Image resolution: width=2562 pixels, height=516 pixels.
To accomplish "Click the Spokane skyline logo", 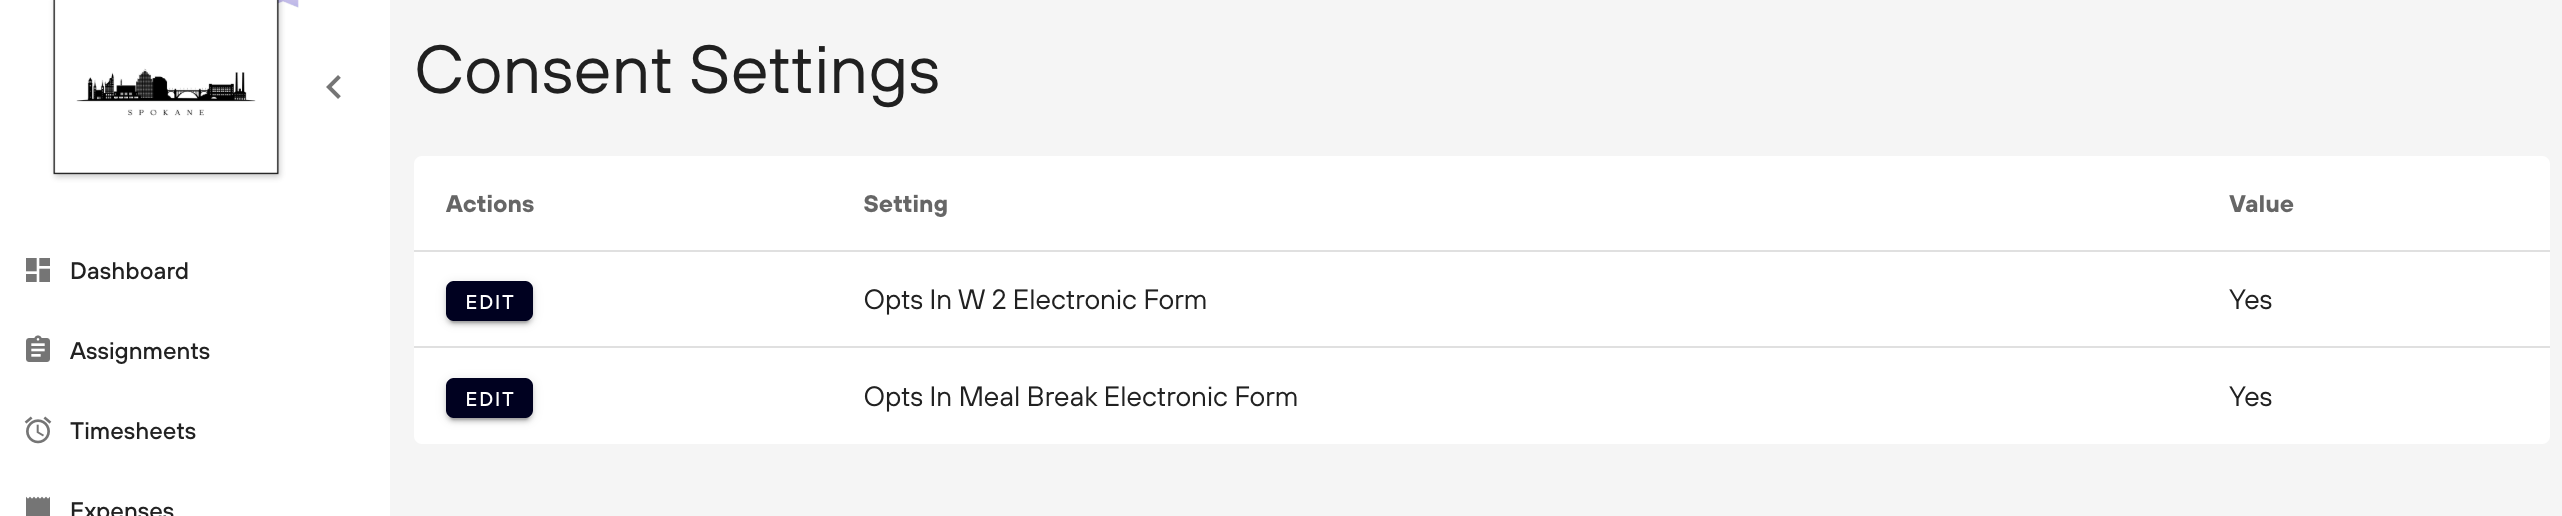I will 166,92.
